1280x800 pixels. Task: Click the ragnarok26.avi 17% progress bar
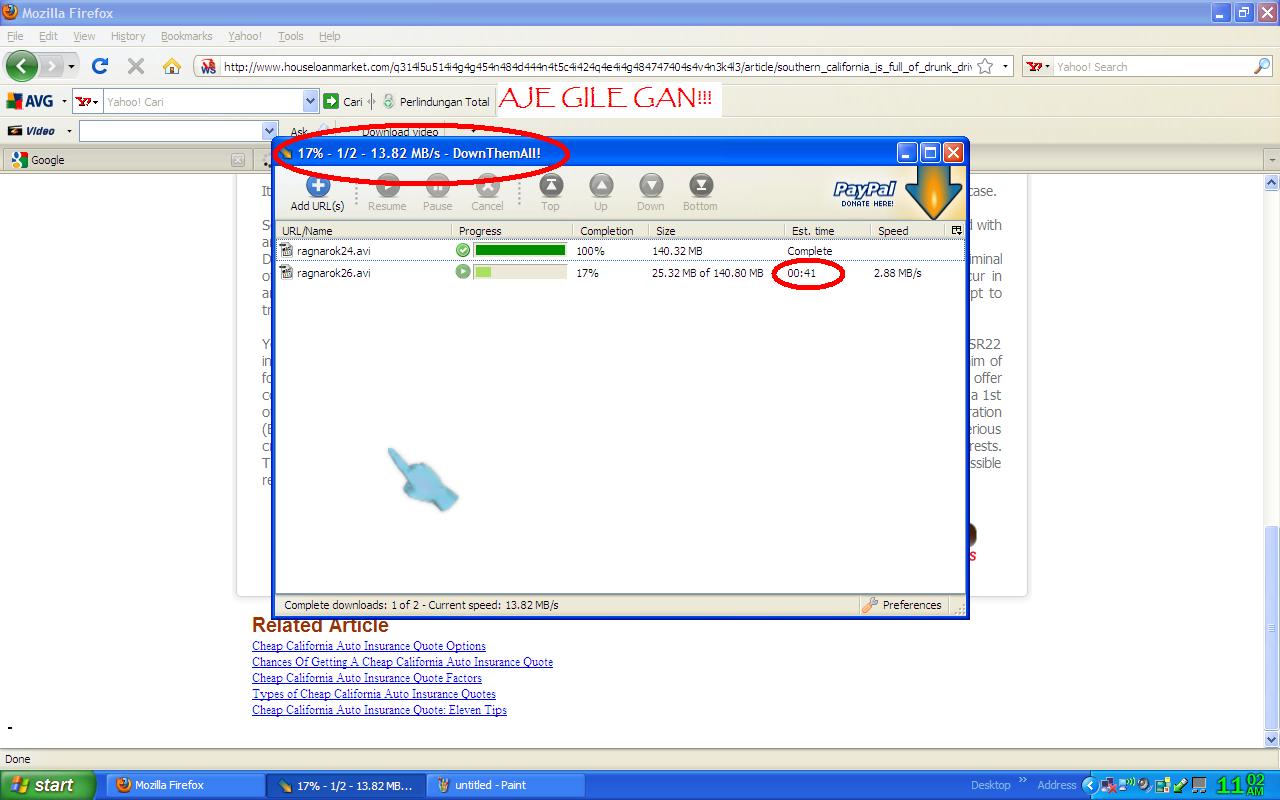[520, 272]
